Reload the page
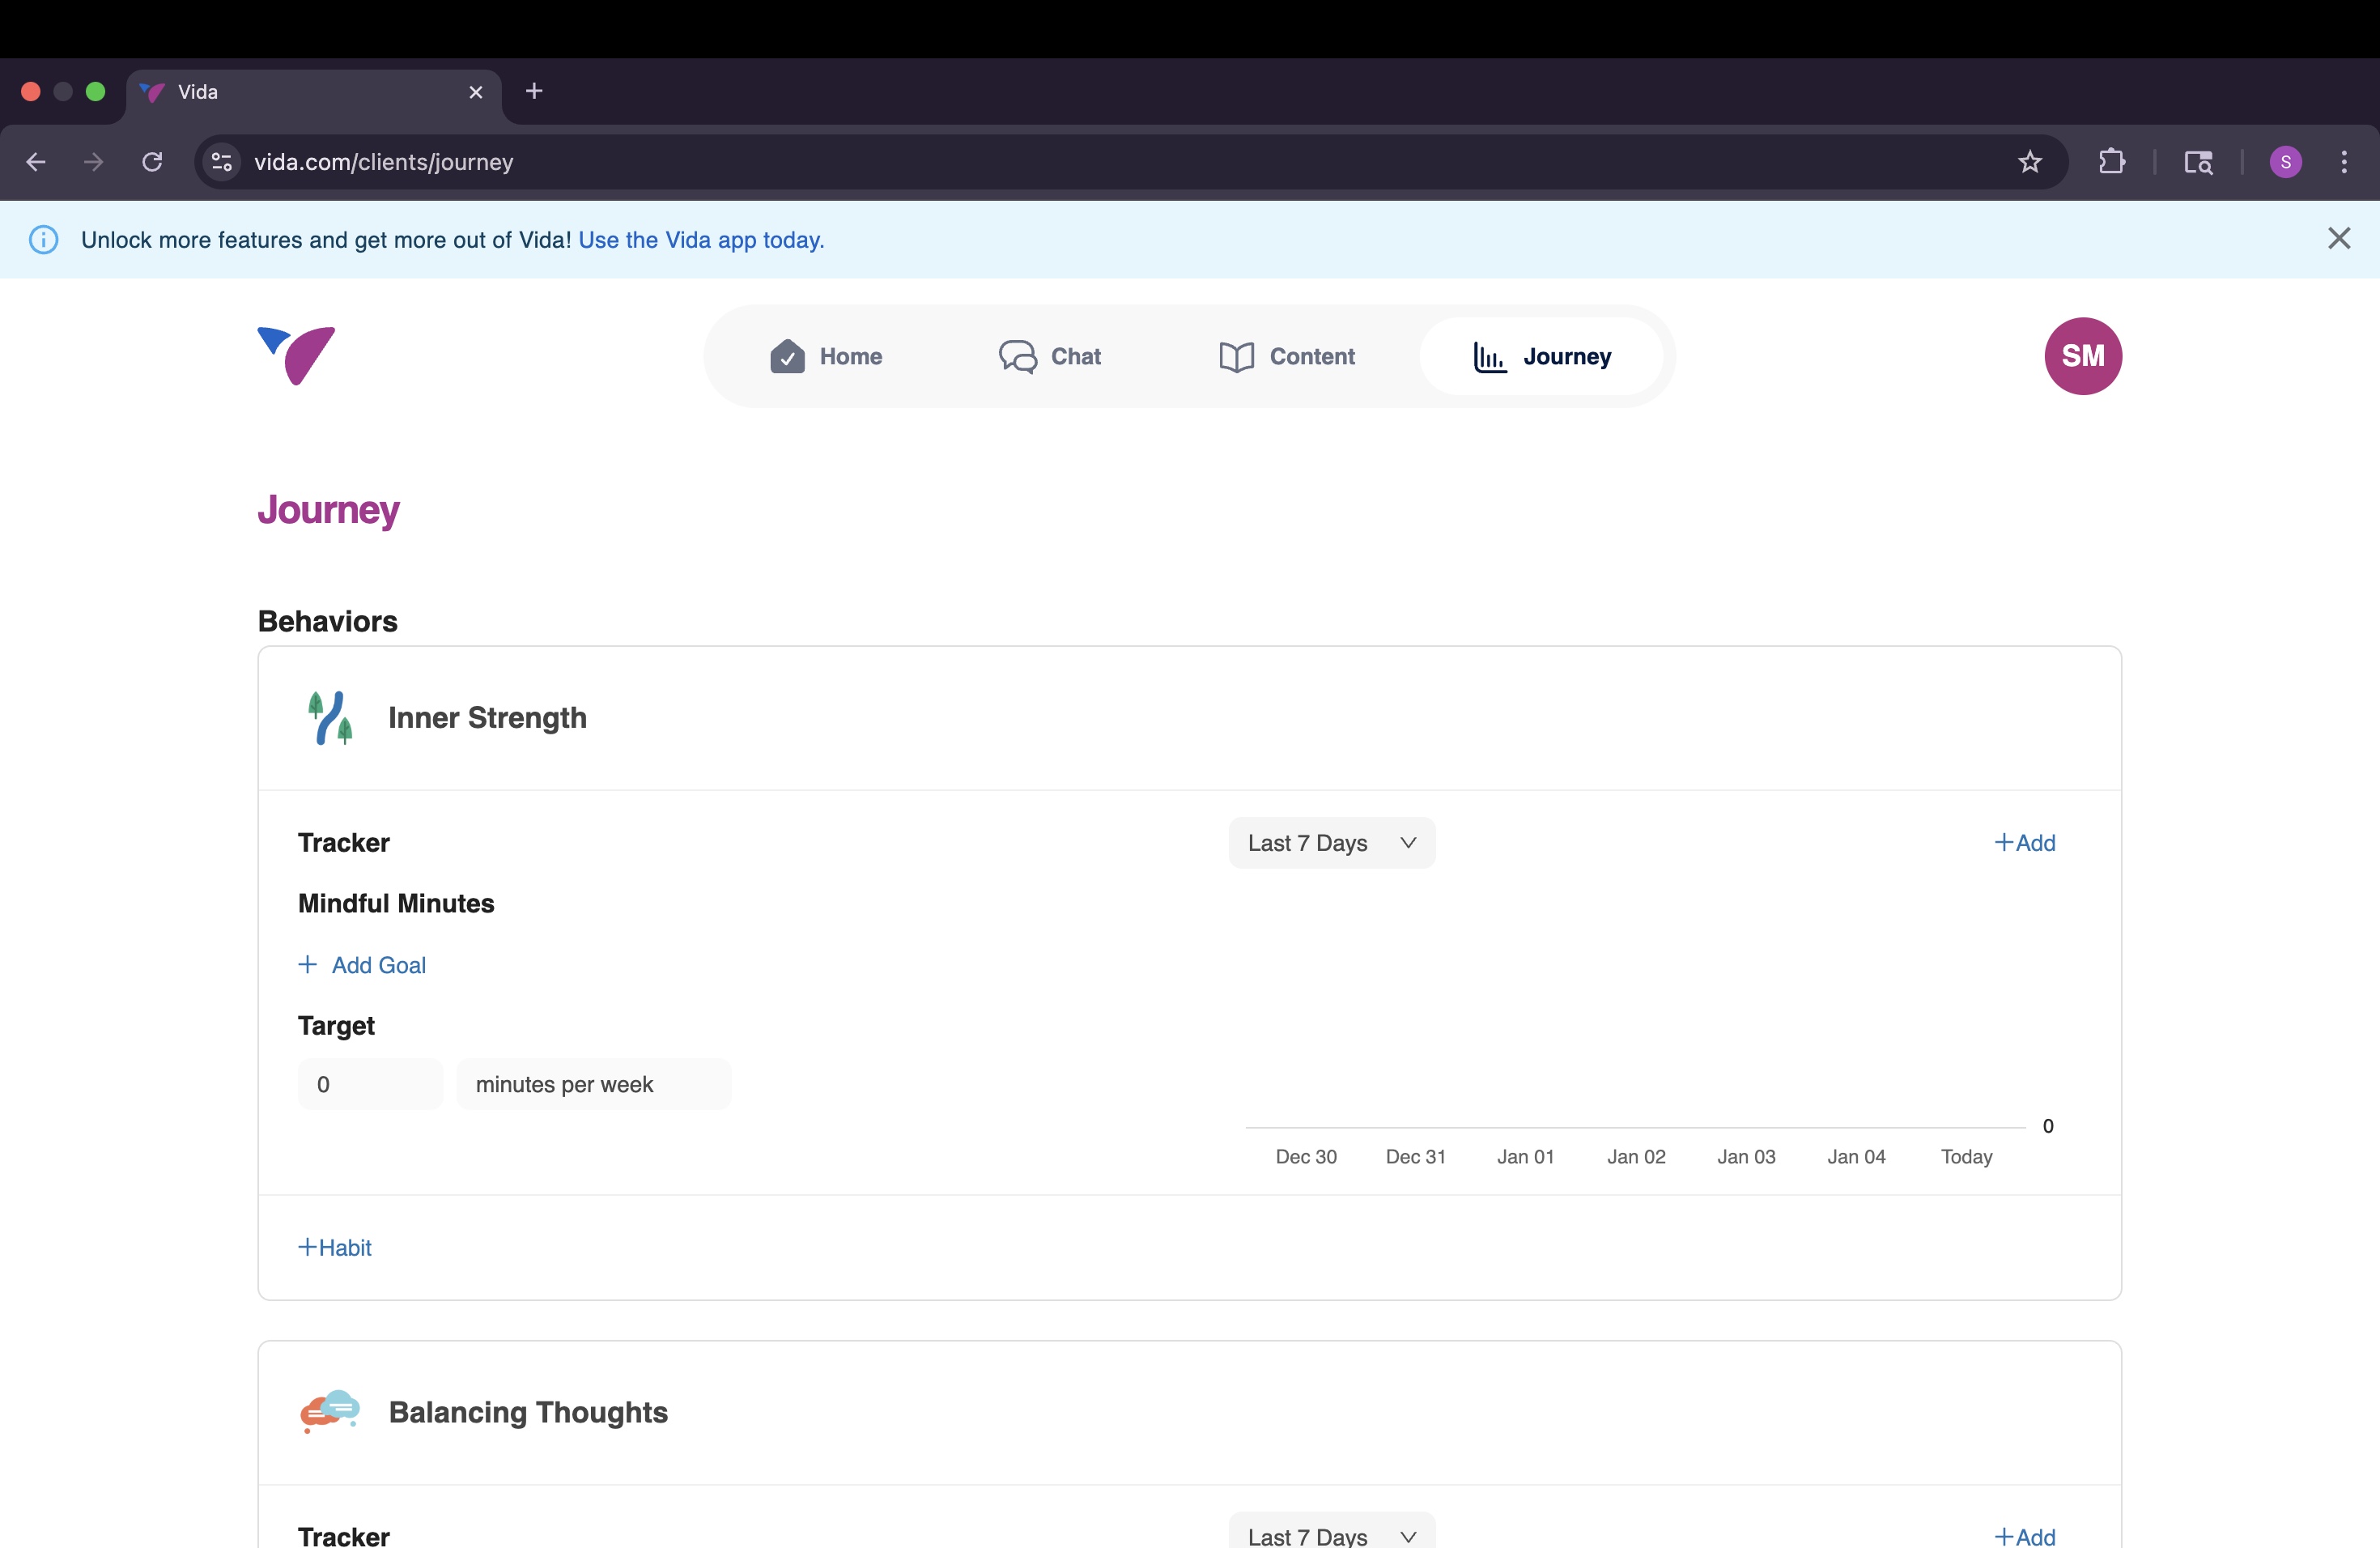2380x1548 pixels. [152, 162]
